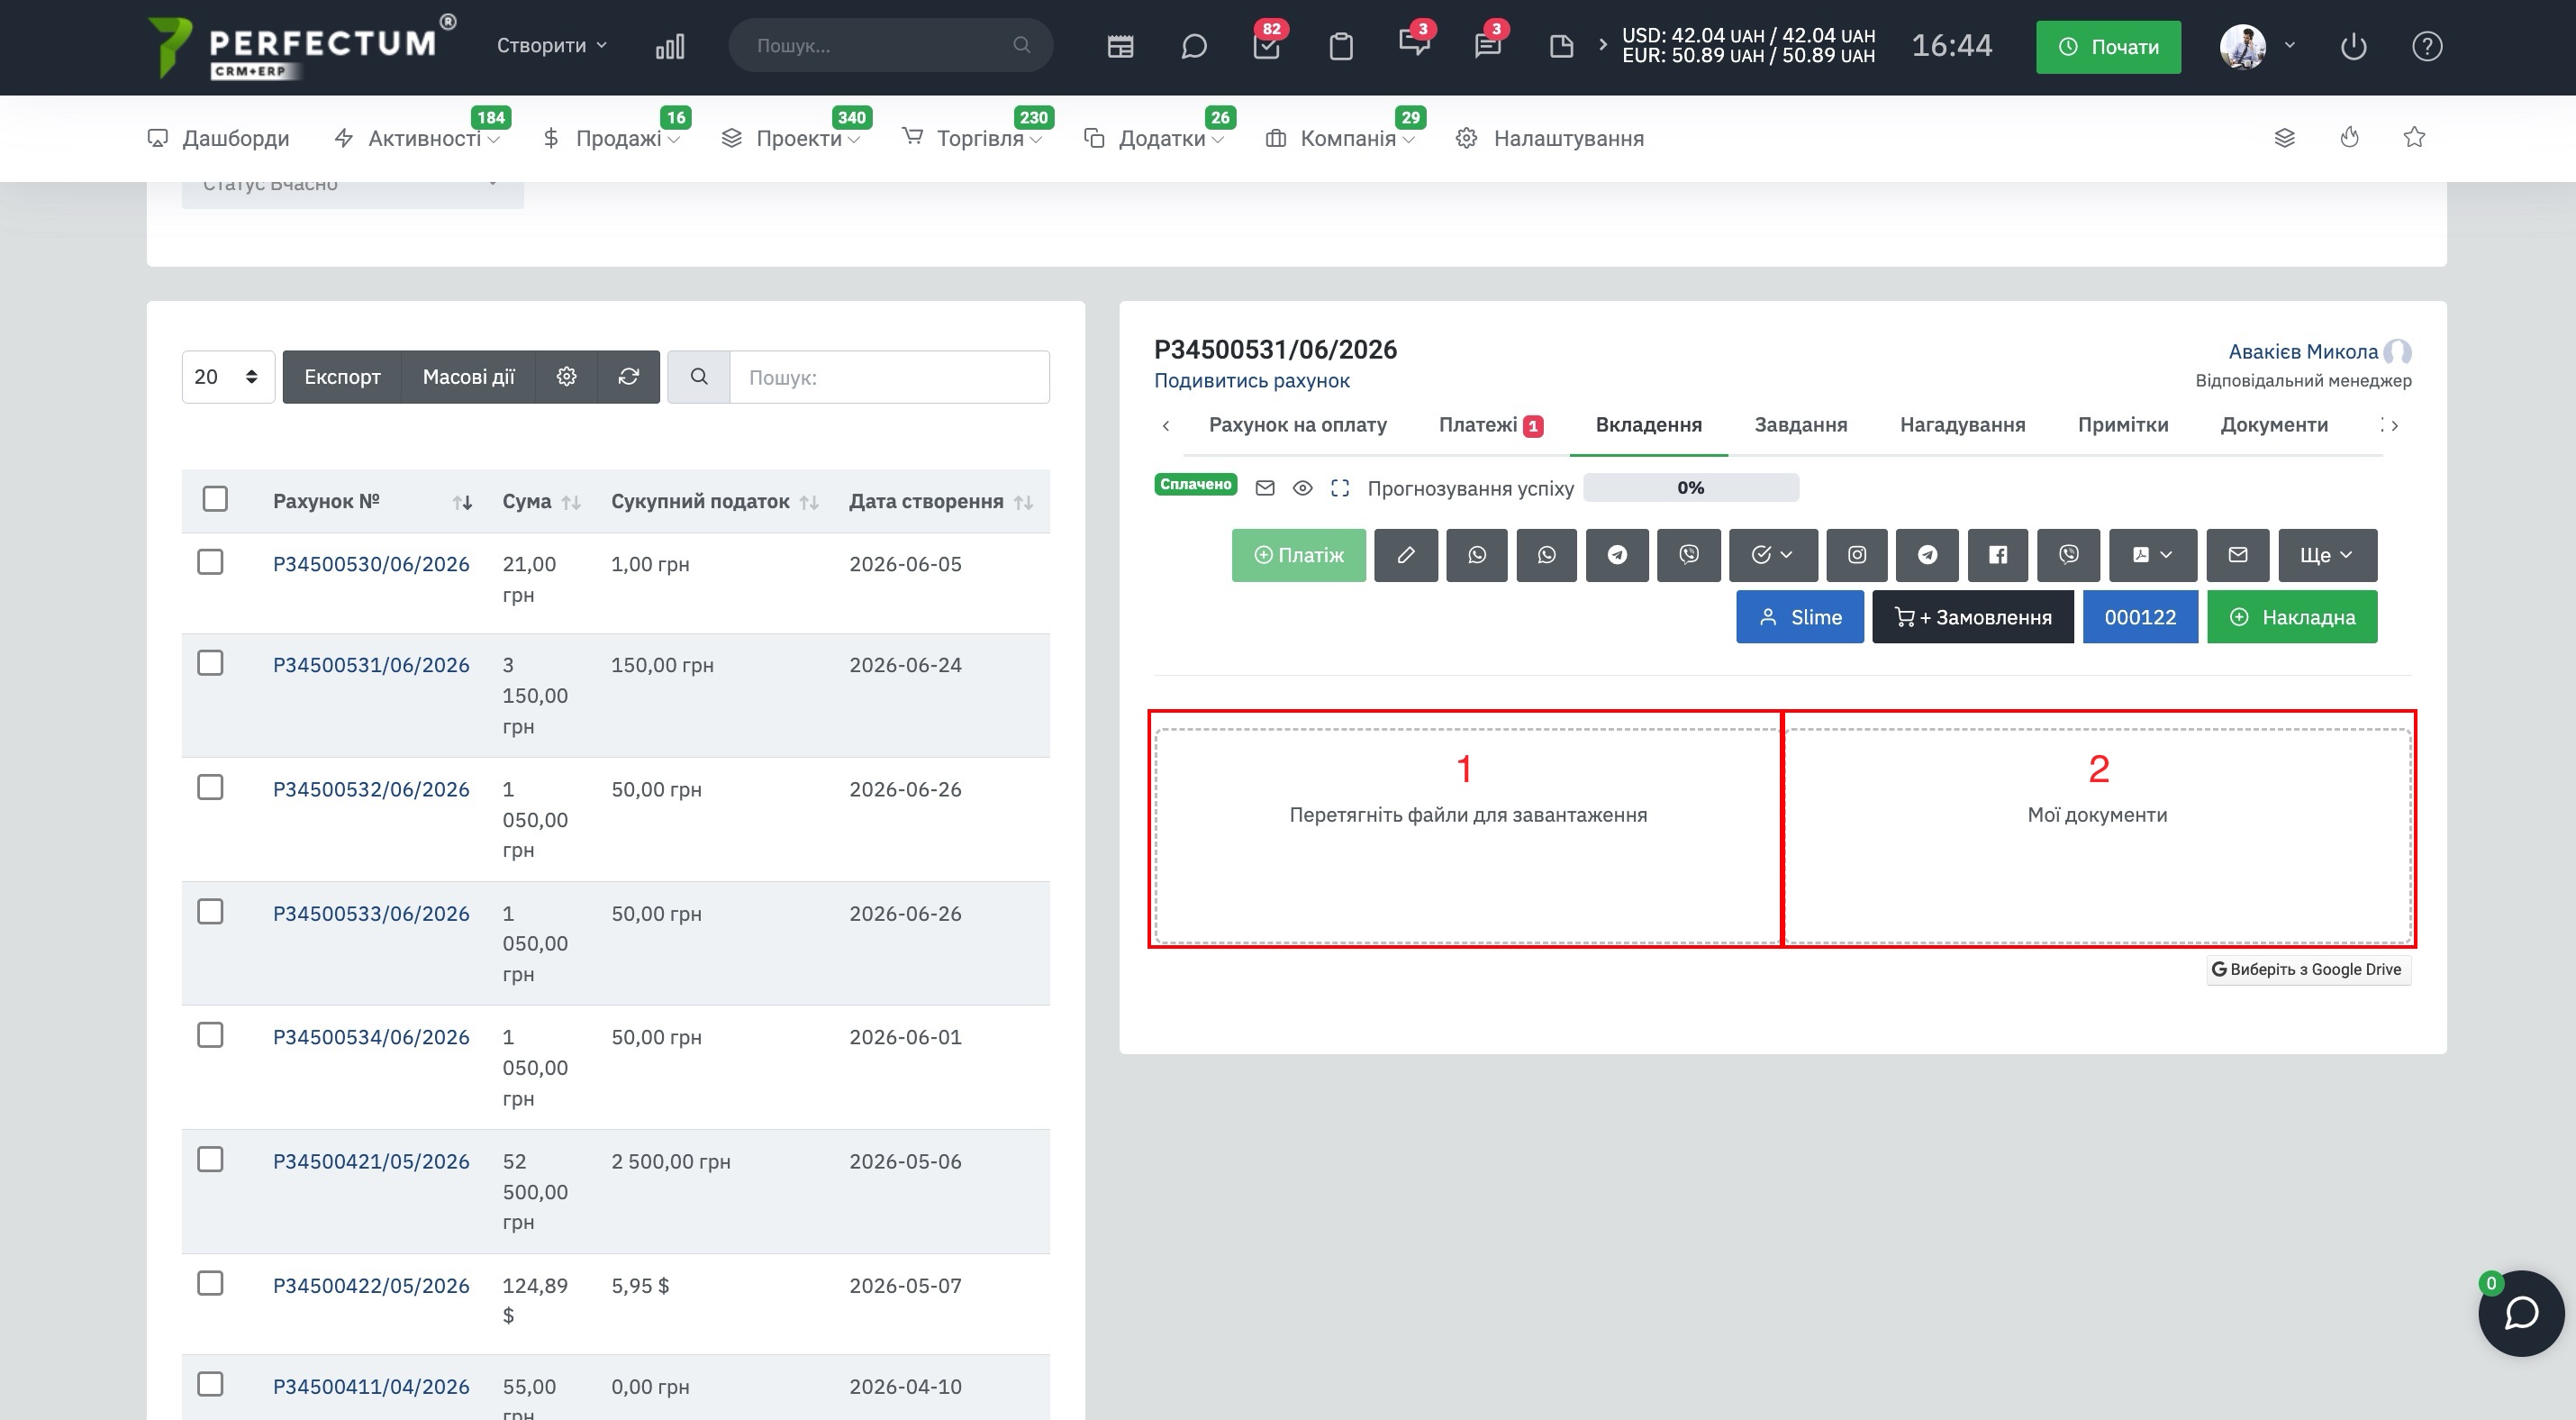The height and width of the screenshot is (1420, 2576).
Task: Click the flame icon in the navigation bar
Action: [2349, 138]
